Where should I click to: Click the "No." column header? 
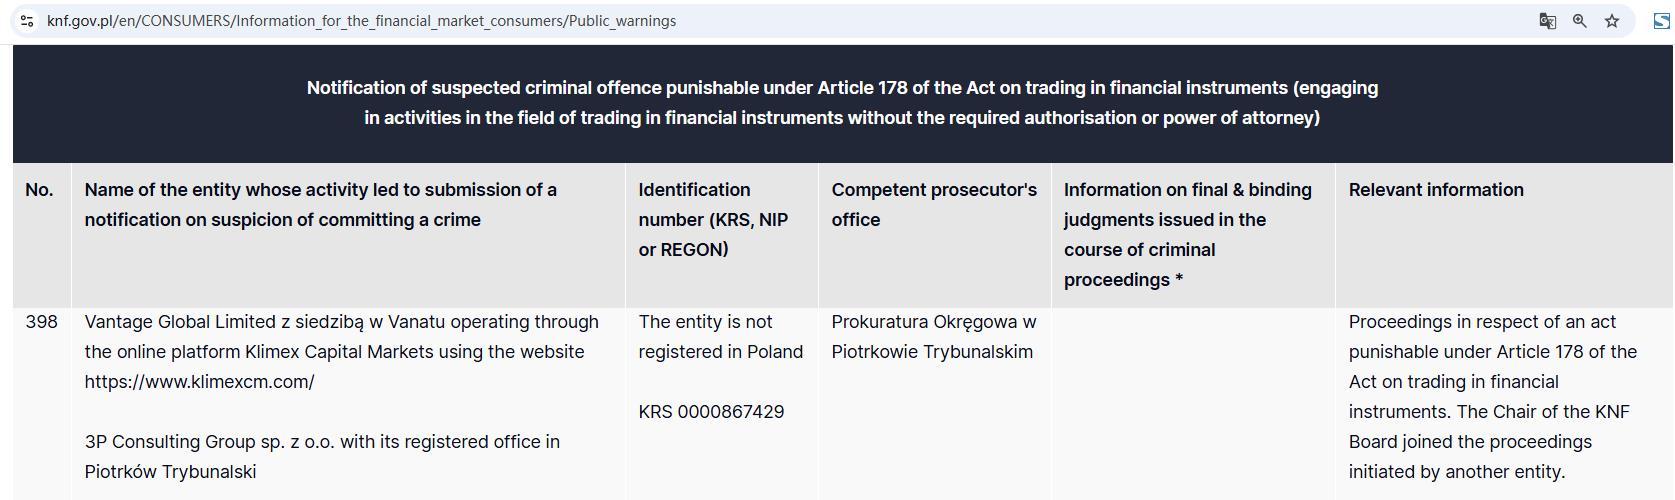(x=40, y=190)
